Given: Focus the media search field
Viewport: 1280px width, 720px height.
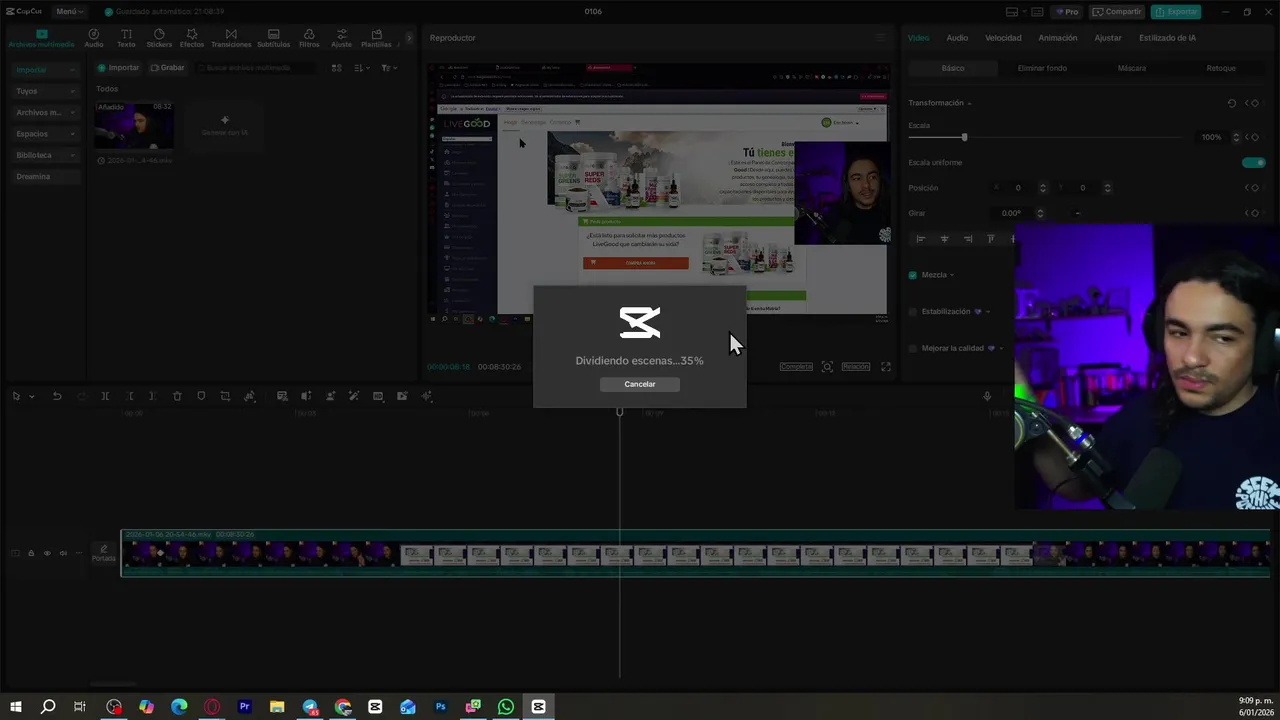Looking at the screenshot, I should [257, 68].
